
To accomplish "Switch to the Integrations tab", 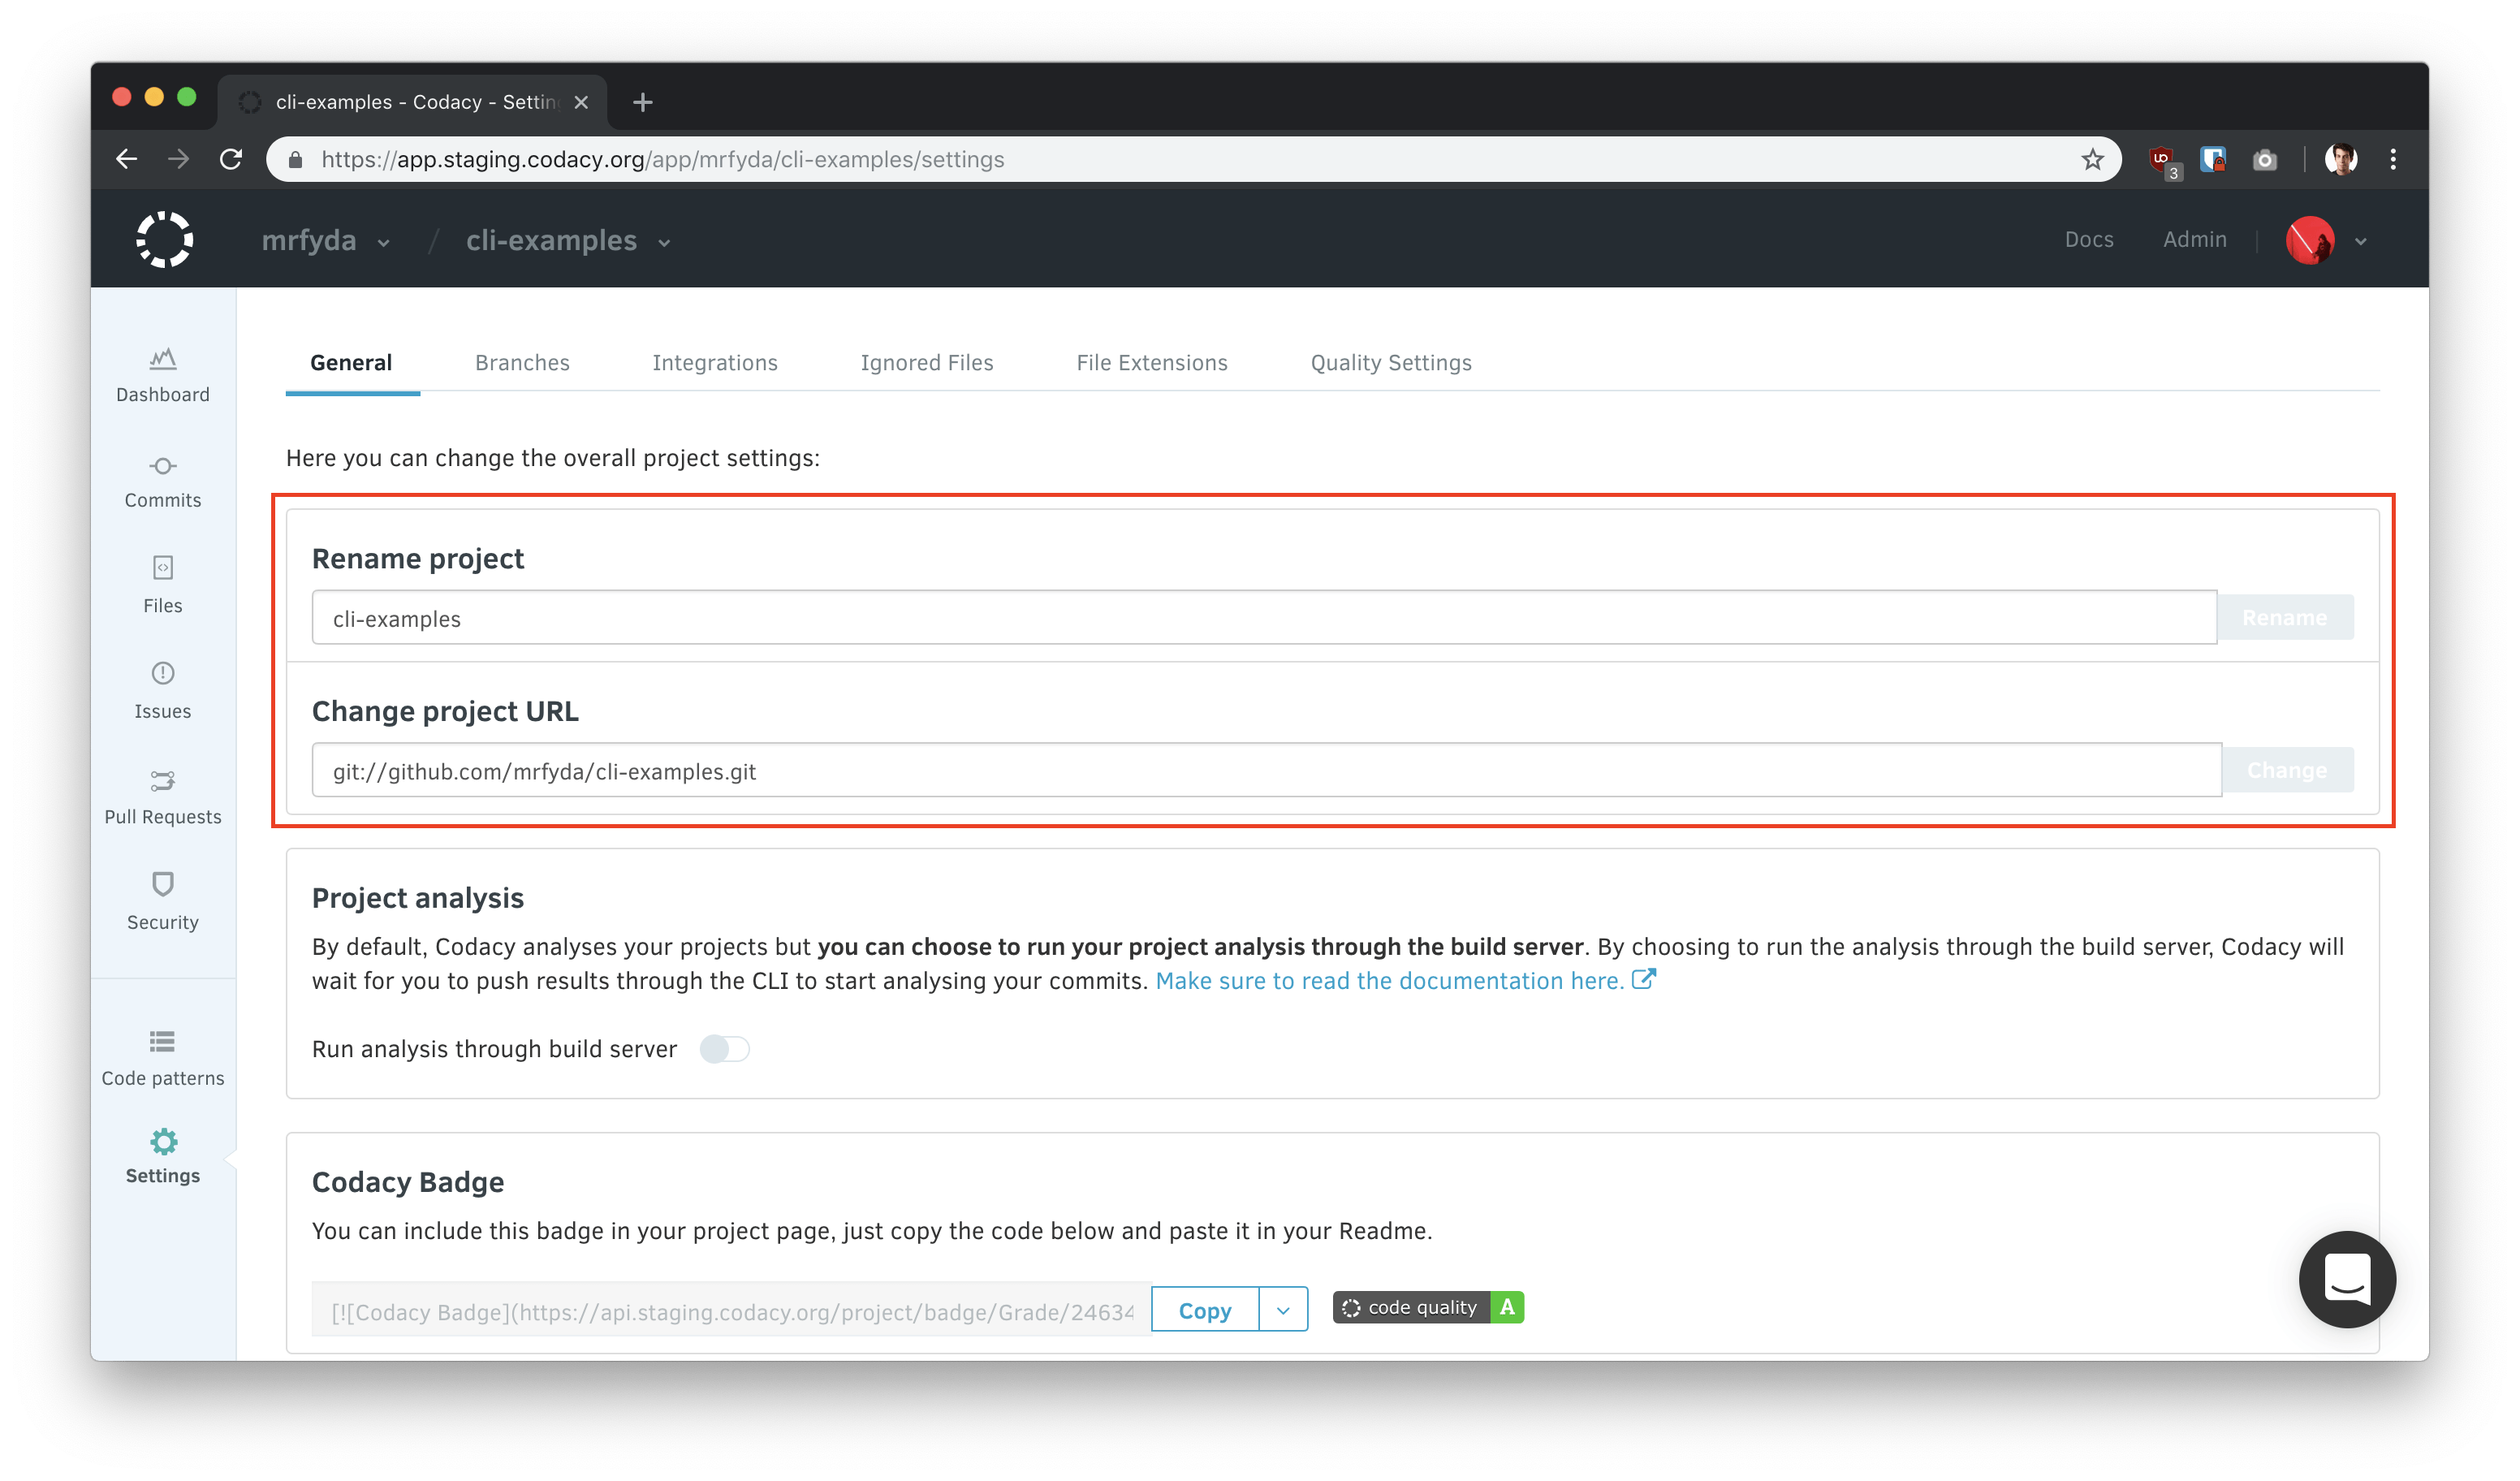I will coord(715,363).
